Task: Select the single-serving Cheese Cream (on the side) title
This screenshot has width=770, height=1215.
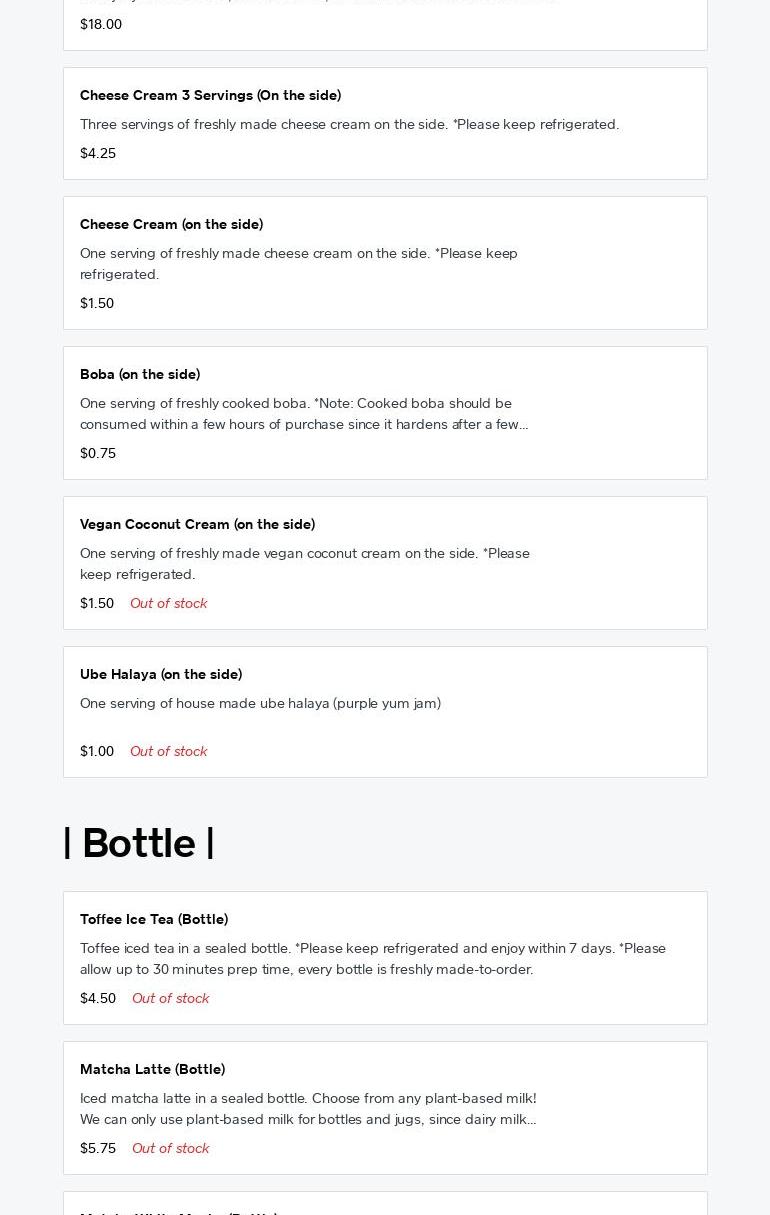Action: 171,224
